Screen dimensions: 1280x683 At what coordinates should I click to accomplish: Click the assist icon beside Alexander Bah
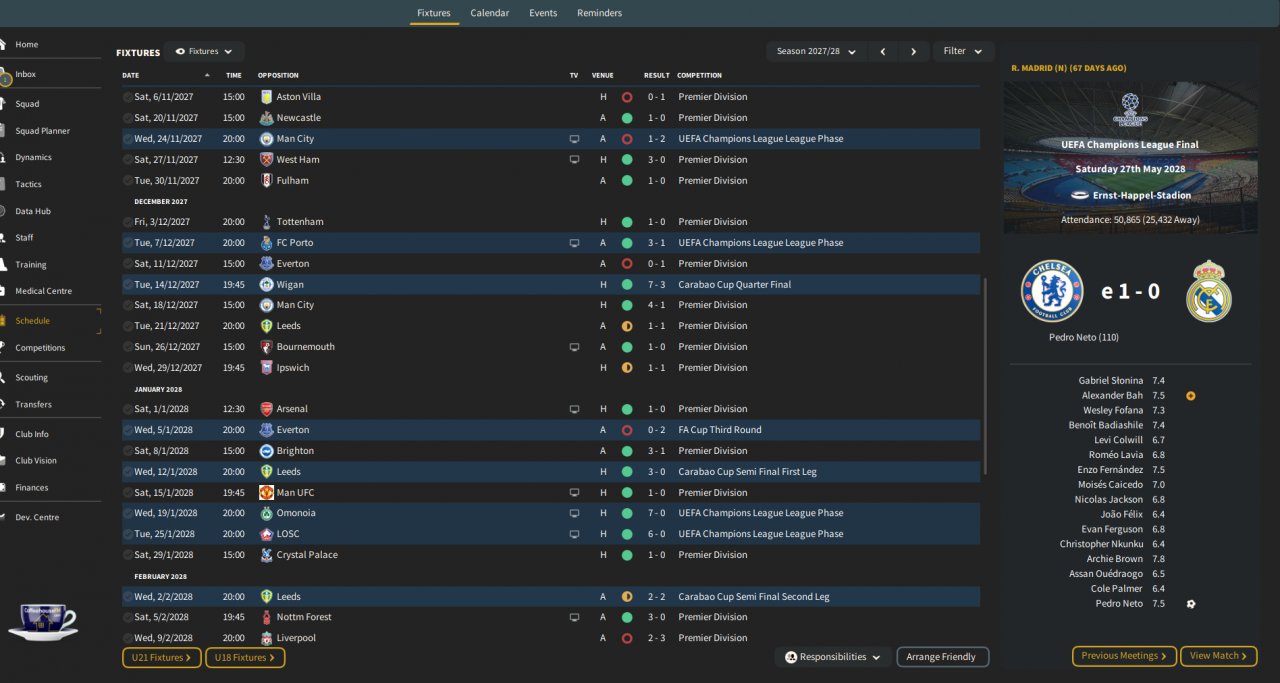tap(1190, 396)
